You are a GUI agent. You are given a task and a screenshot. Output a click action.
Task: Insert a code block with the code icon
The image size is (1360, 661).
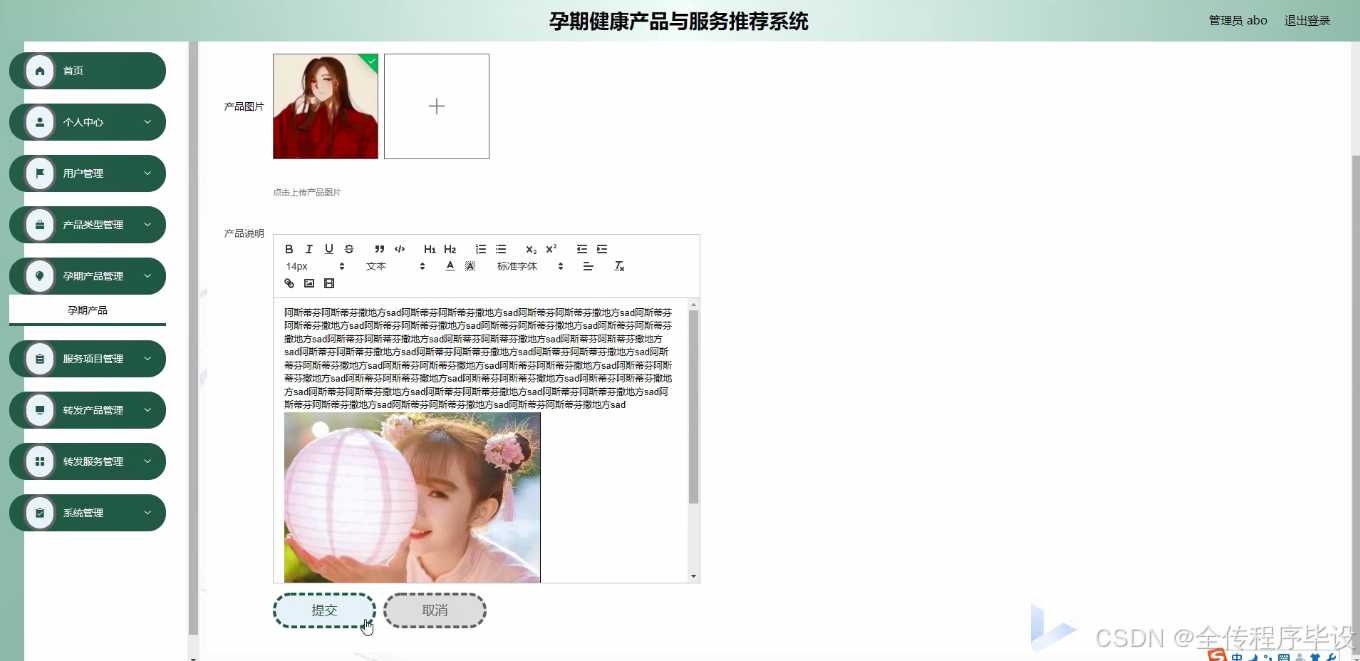pos(399,249)
